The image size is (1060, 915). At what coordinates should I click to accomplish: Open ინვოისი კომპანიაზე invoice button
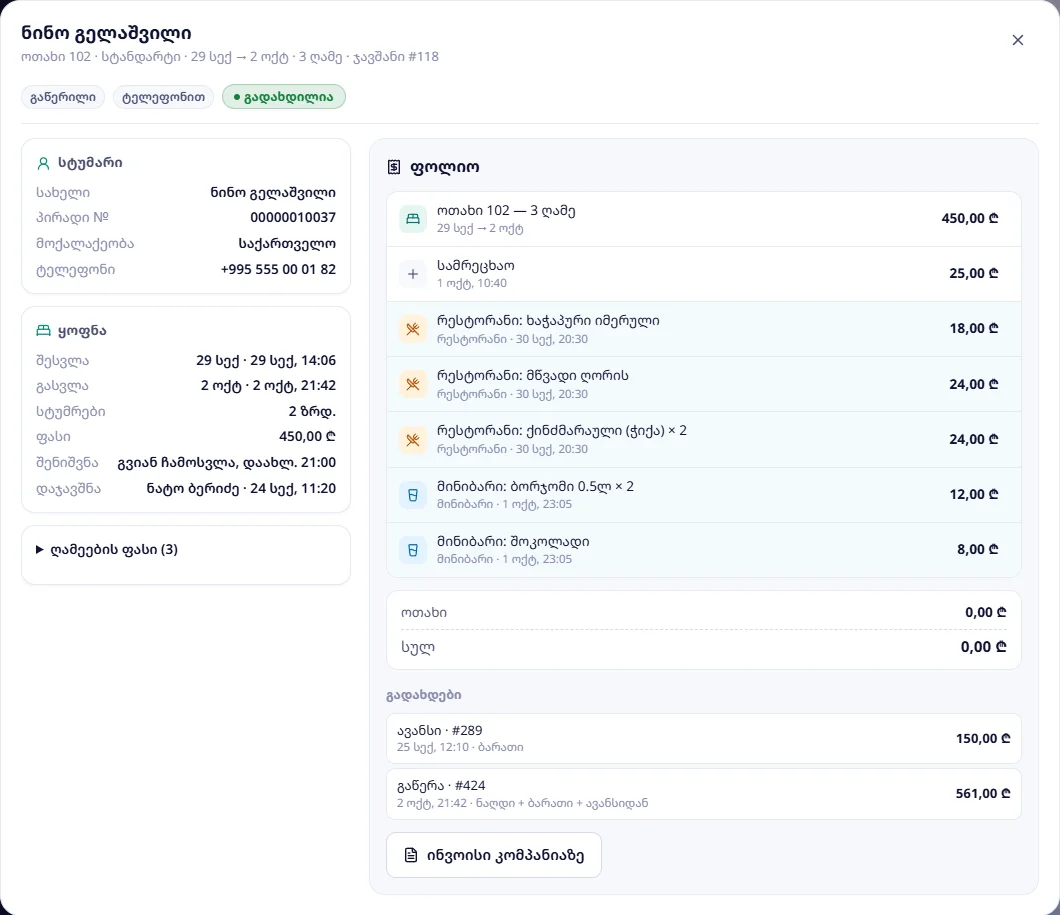pyautogui.click(x=493, y=855)
